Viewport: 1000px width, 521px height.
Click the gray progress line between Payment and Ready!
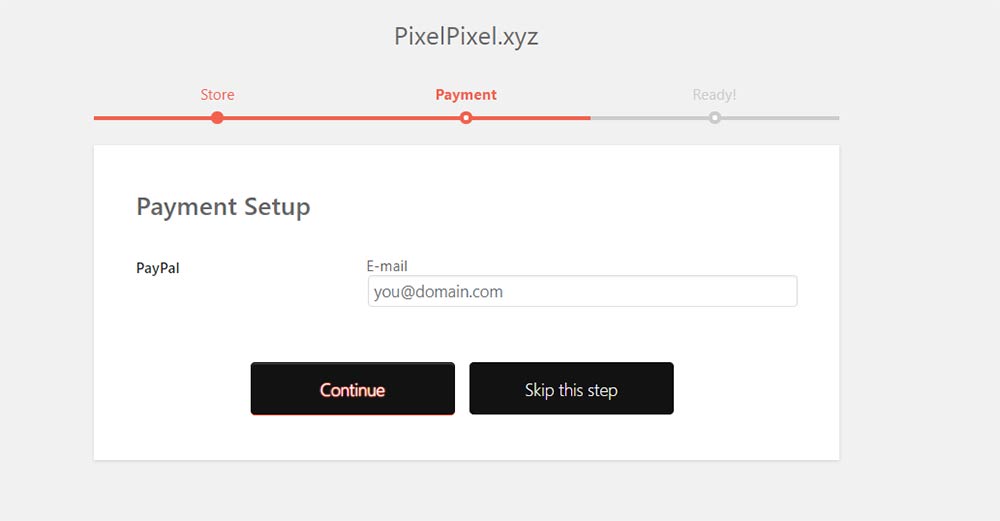click(x=650, y=118)
